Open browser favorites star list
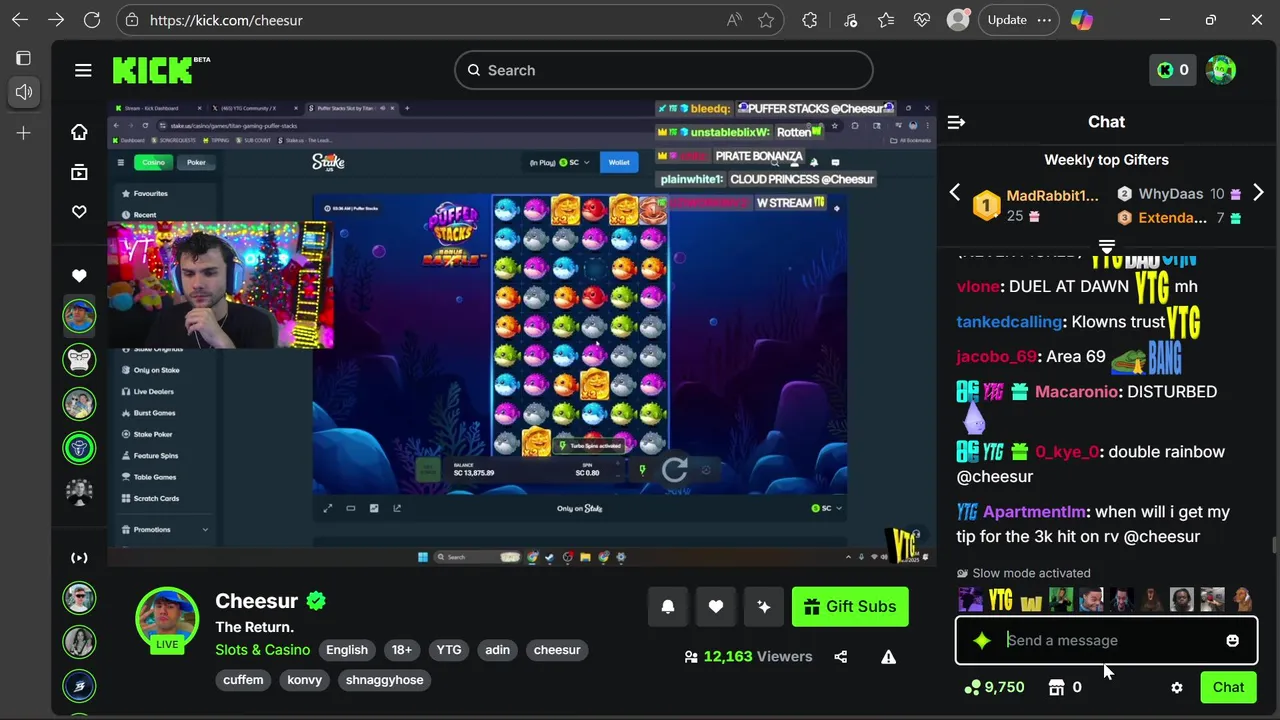This screenshot has width=1280, height=720. tap(886, 20)
